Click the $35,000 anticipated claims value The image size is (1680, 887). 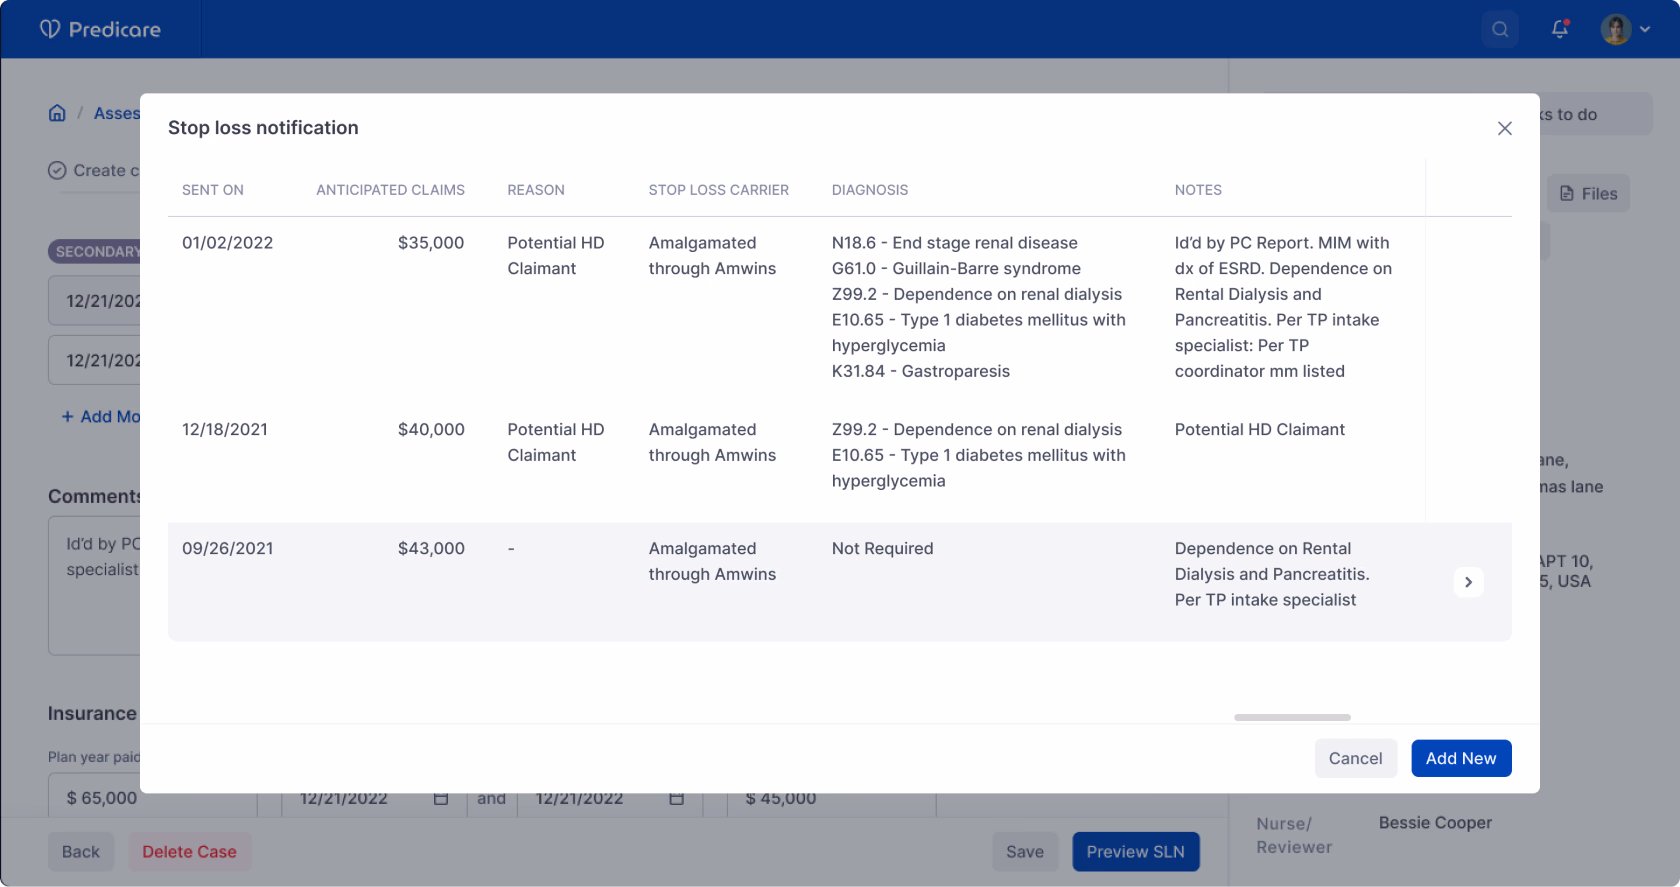click(431, 243)
